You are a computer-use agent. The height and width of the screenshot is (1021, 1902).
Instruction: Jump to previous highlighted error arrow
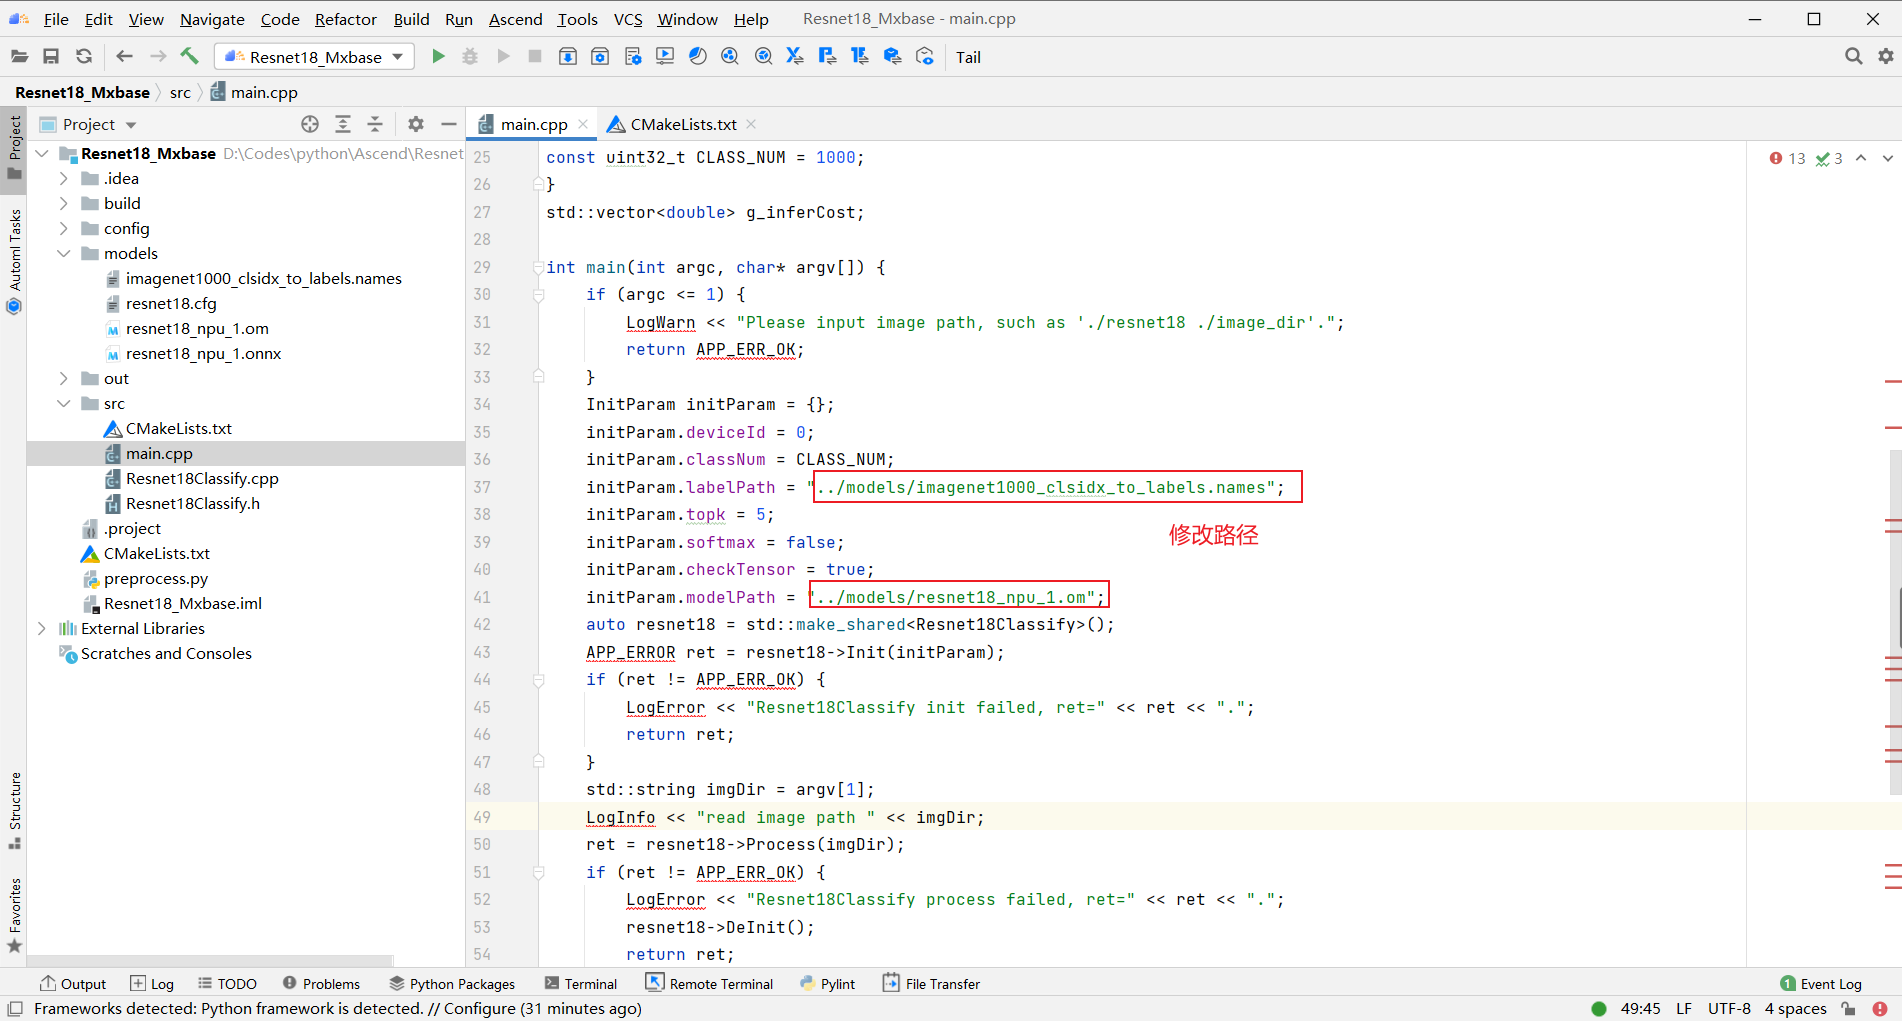[1861, 158]
